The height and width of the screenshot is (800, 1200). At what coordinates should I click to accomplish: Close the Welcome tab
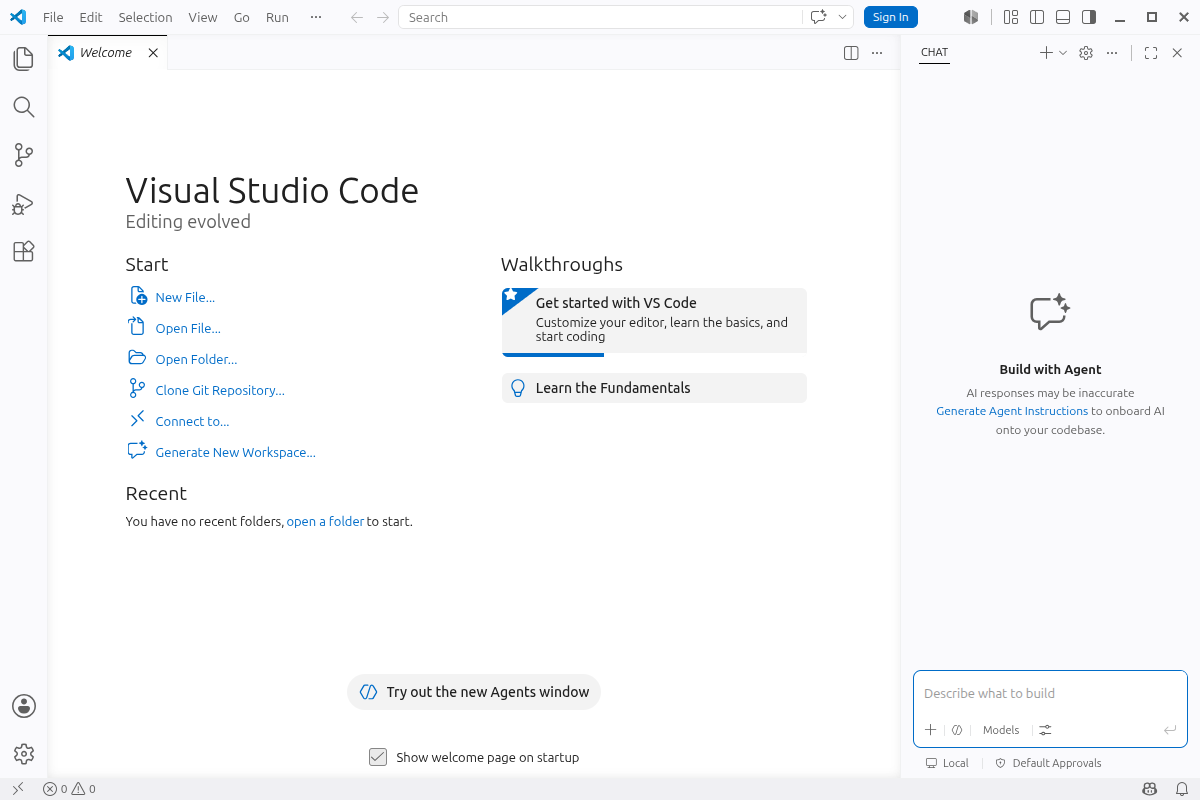click(153, 53)
